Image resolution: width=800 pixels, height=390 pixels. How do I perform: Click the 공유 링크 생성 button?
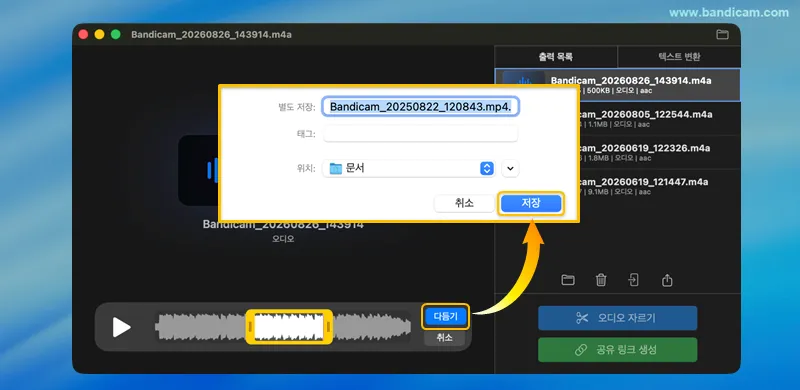point(617,350)
